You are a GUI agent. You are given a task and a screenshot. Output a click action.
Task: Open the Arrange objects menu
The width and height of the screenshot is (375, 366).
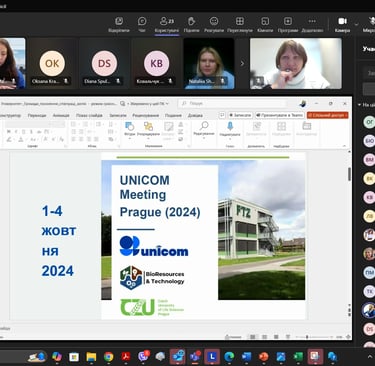tap(148, 129)
